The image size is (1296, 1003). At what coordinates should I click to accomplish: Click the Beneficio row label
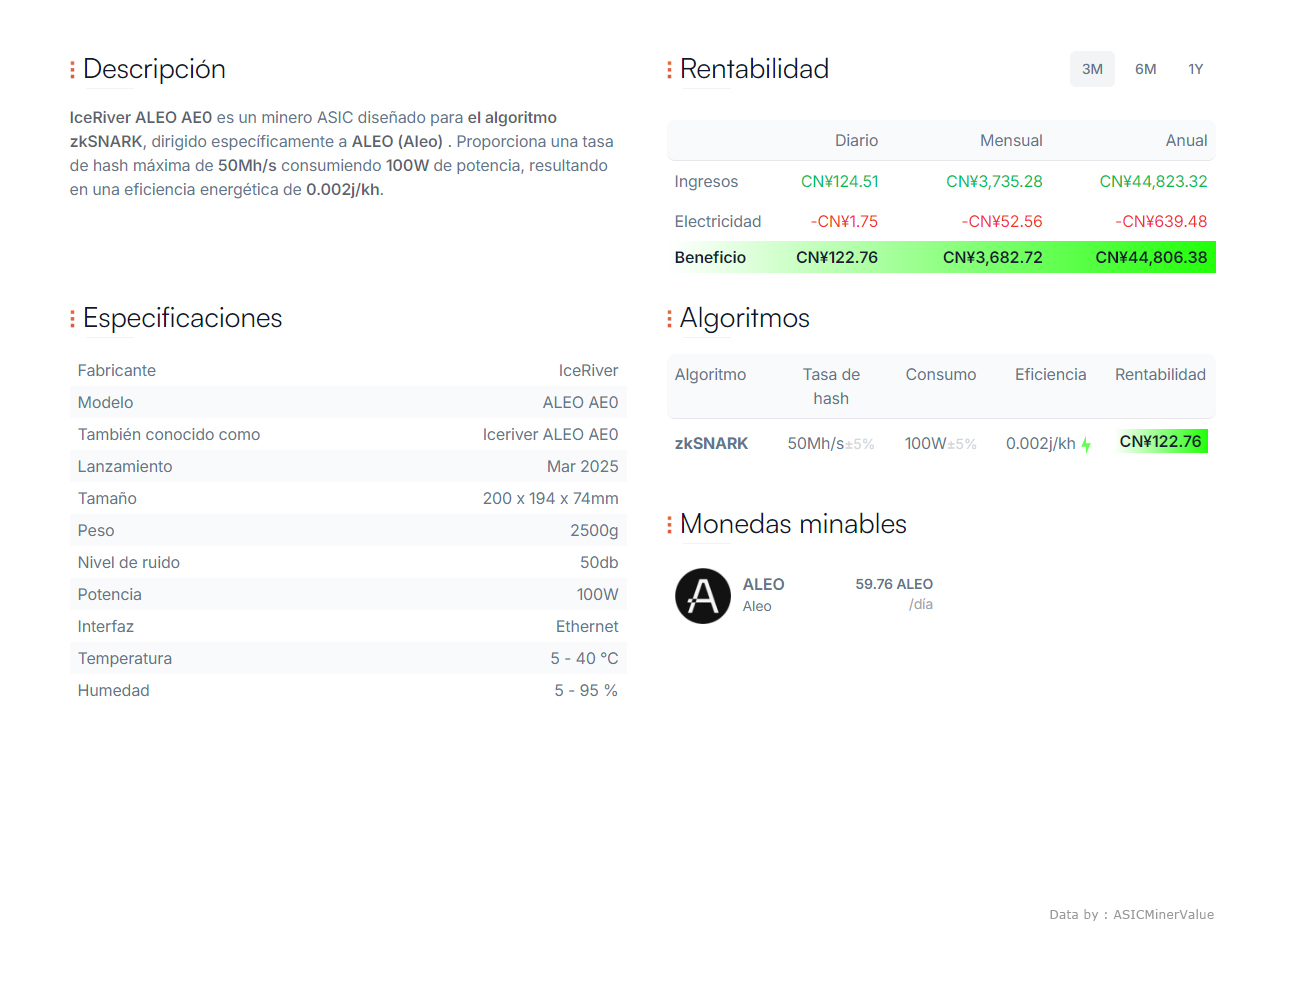pyautogui.click(x=710, y=257)
